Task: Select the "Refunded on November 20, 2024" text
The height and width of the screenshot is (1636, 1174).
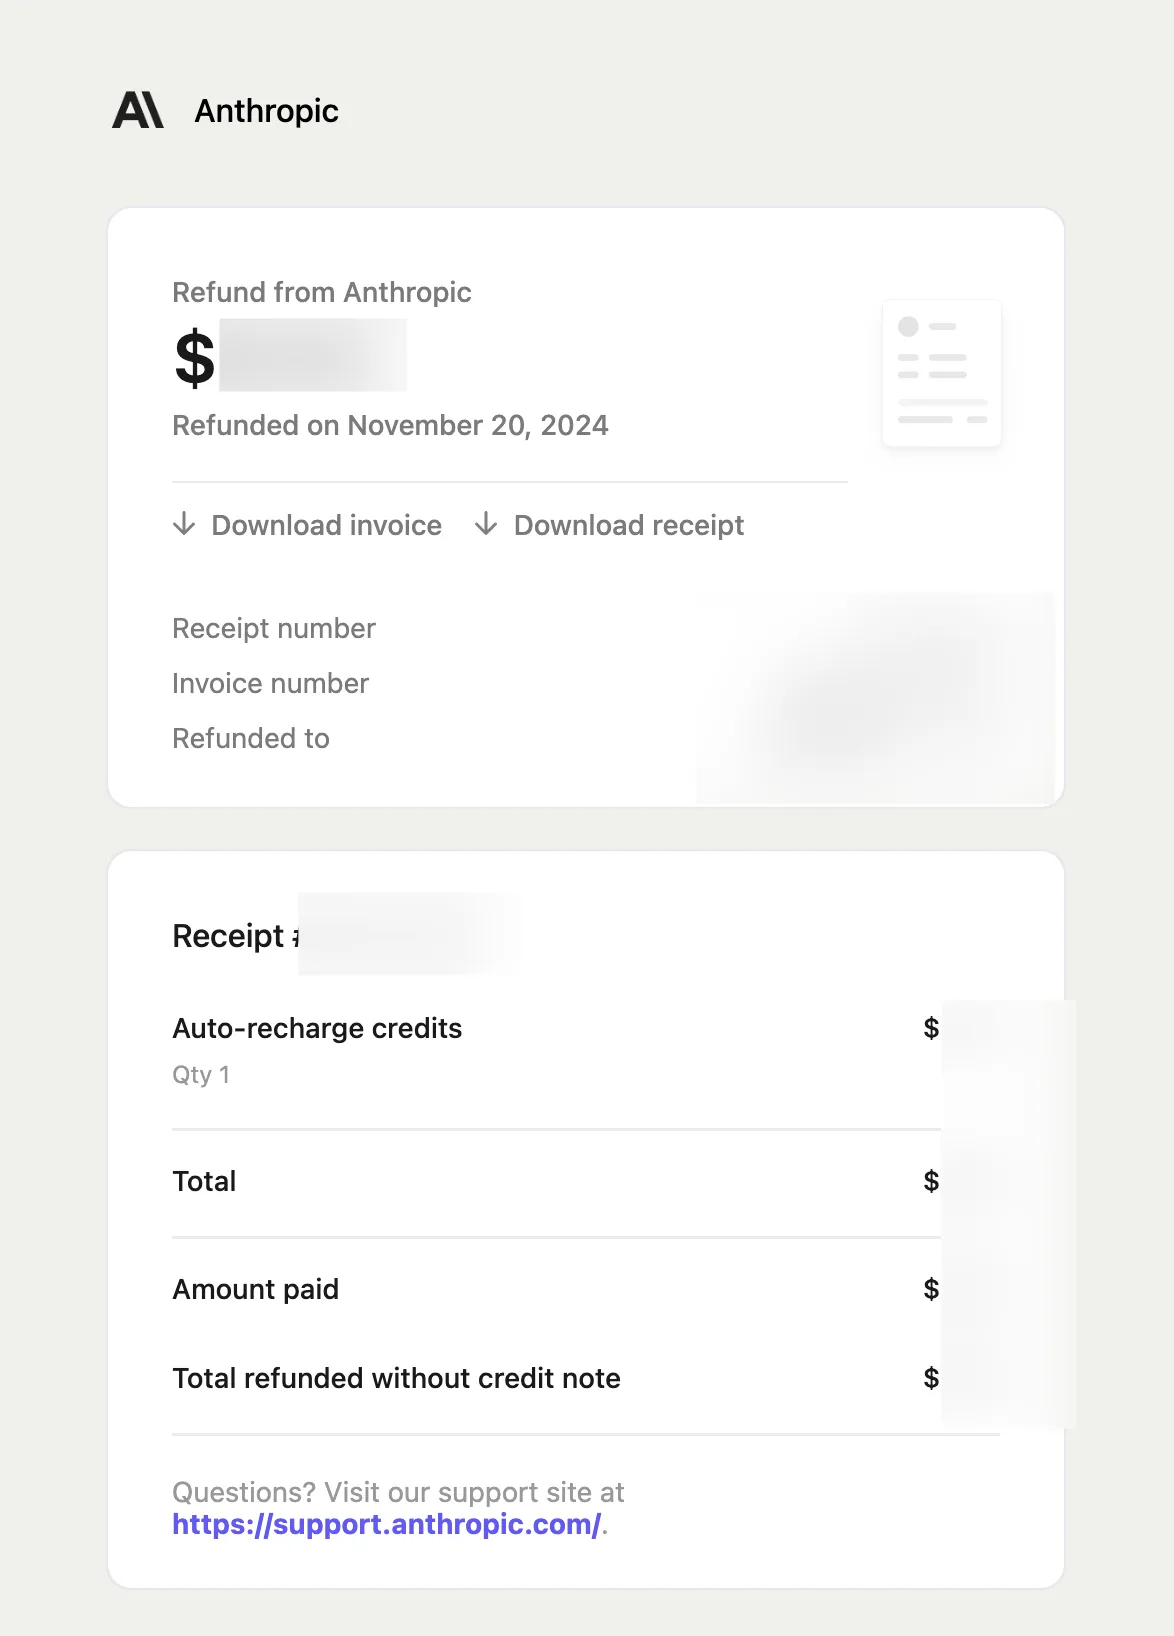Action: [x=390, y=426]
